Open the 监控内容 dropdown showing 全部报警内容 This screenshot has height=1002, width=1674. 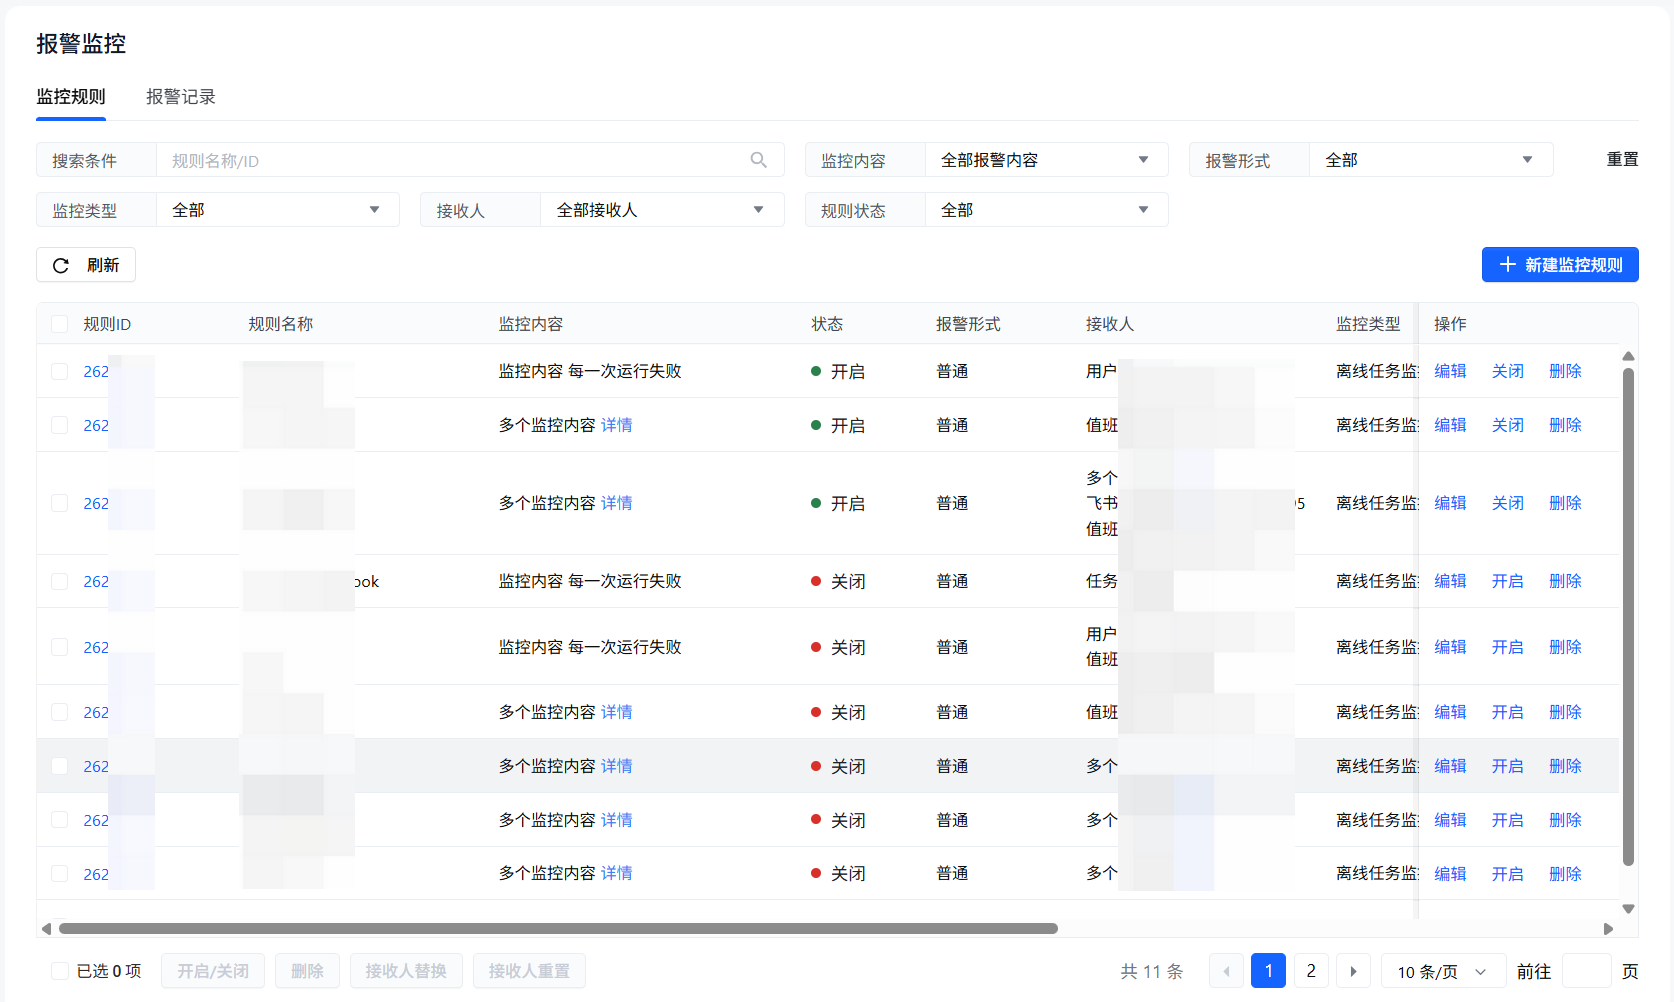(x=1046, y=160)
